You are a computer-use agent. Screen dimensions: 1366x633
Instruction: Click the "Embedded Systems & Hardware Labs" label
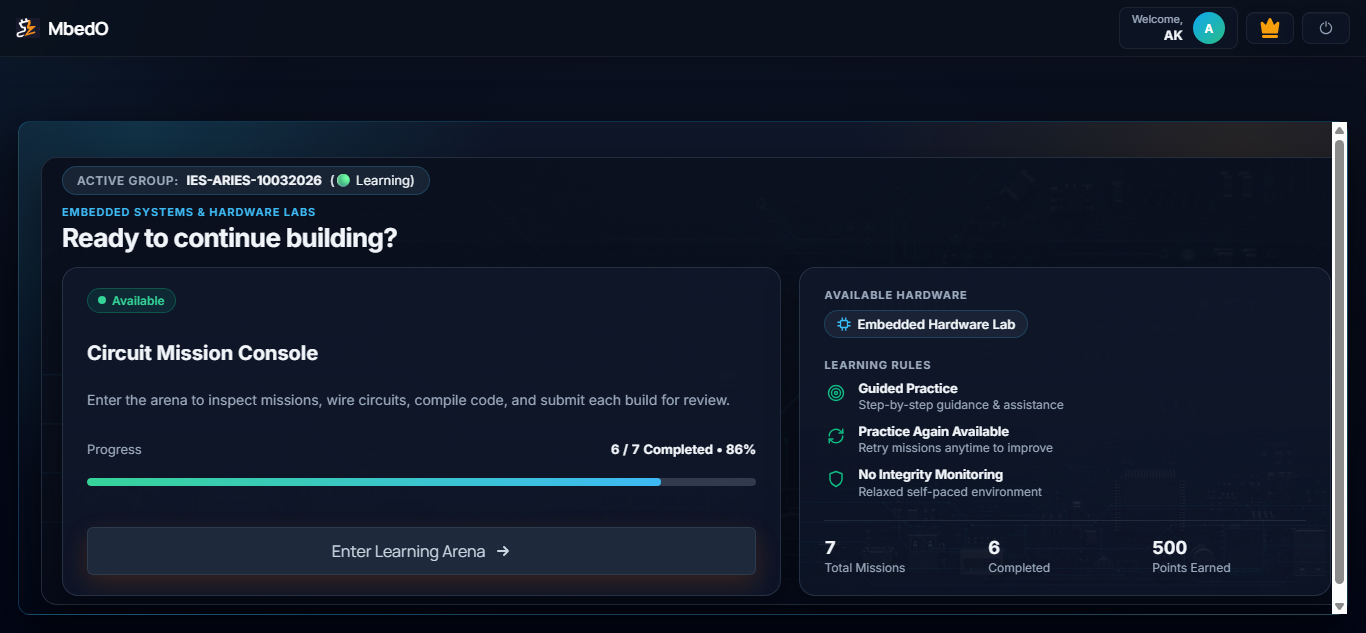[189, 212]
